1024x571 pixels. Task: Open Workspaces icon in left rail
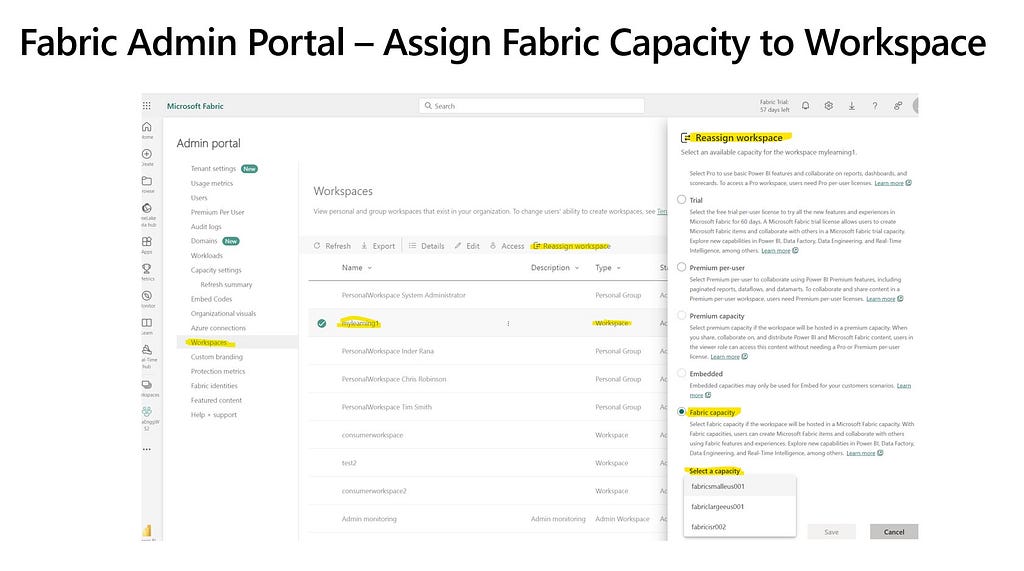(x=147, y=385)
